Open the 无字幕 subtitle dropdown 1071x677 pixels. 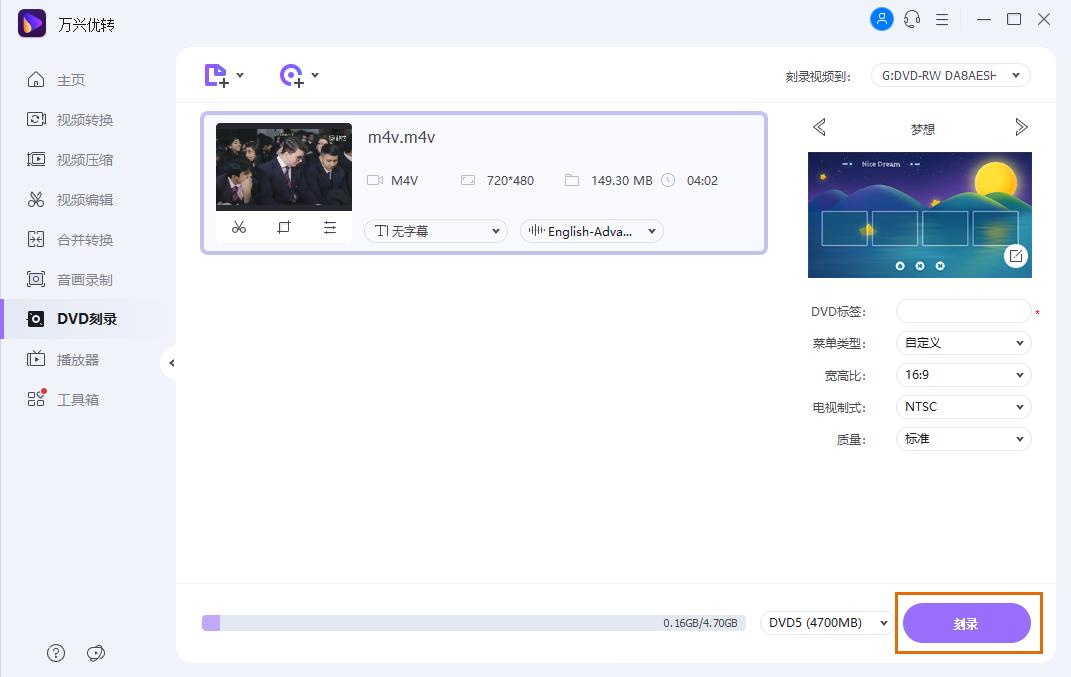coord(435,231)
